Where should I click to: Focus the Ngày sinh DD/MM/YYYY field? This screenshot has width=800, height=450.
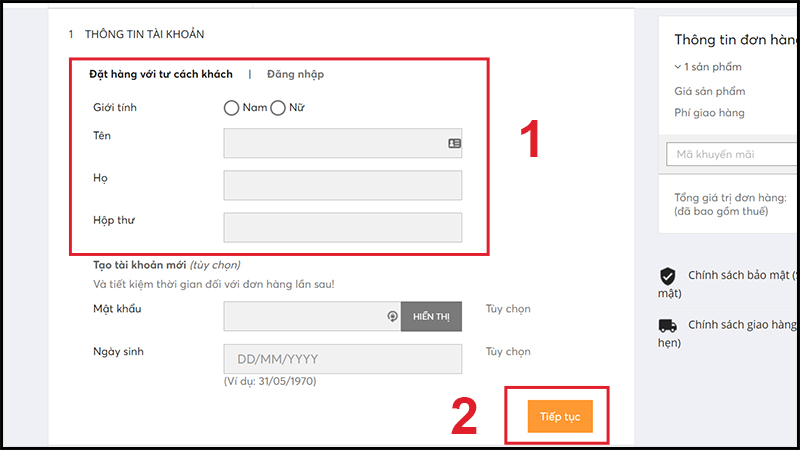343,359
